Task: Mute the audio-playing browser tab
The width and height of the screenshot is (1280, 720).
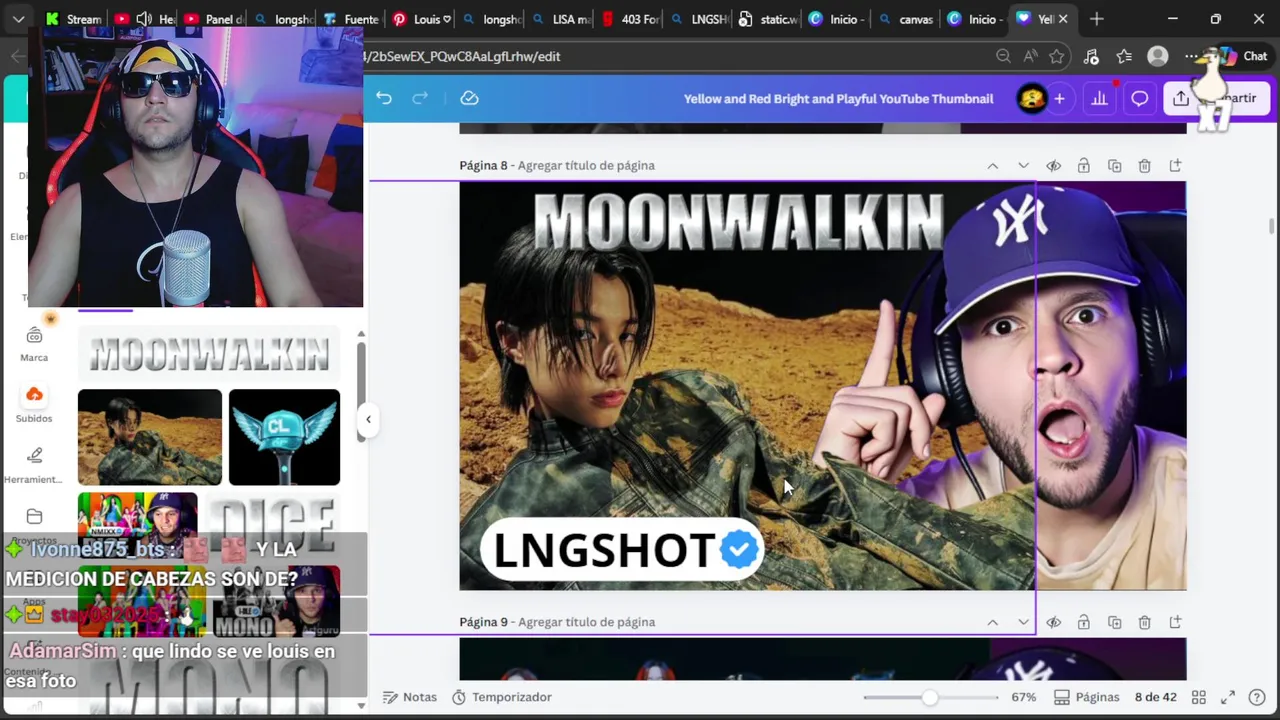Action: [x=144, y=19]
